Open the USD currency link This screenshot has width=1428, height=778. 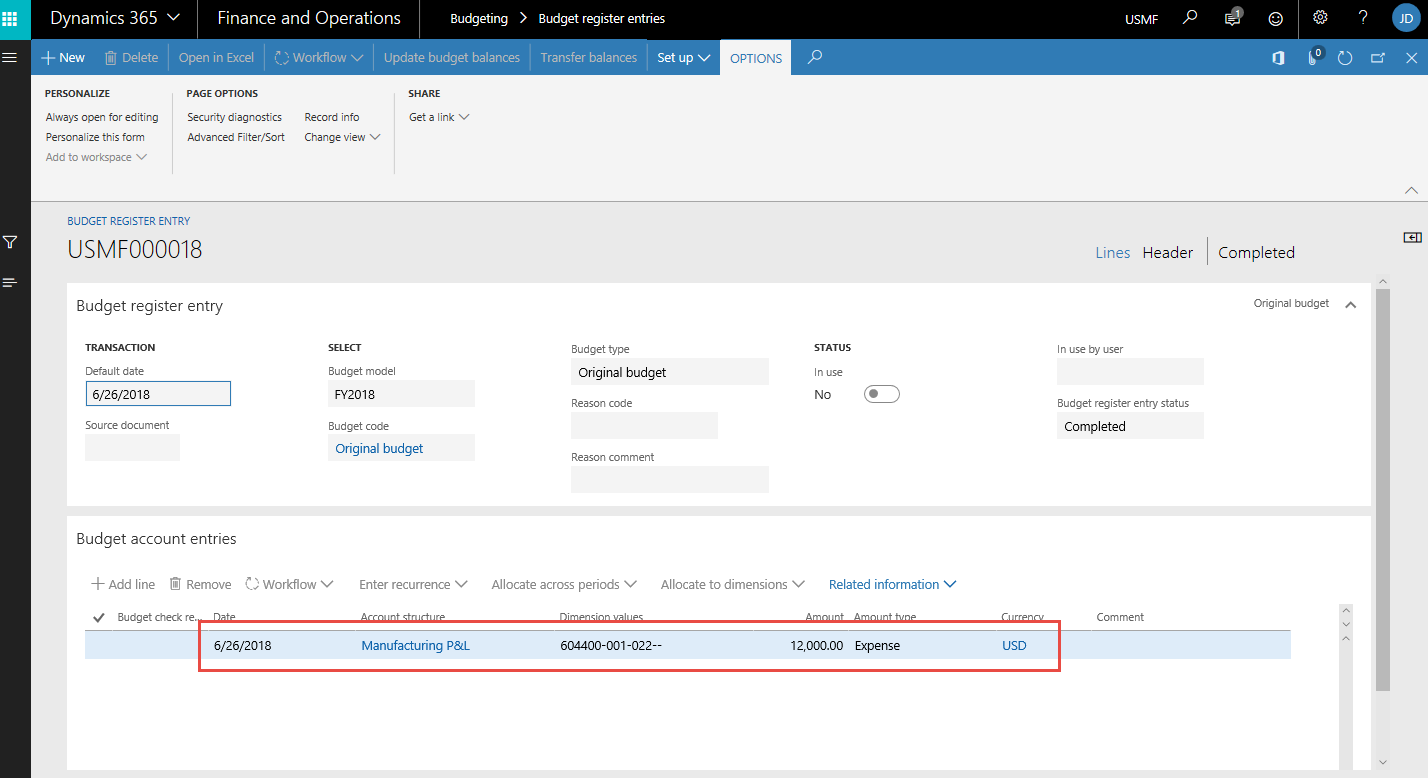point(1014,645)
